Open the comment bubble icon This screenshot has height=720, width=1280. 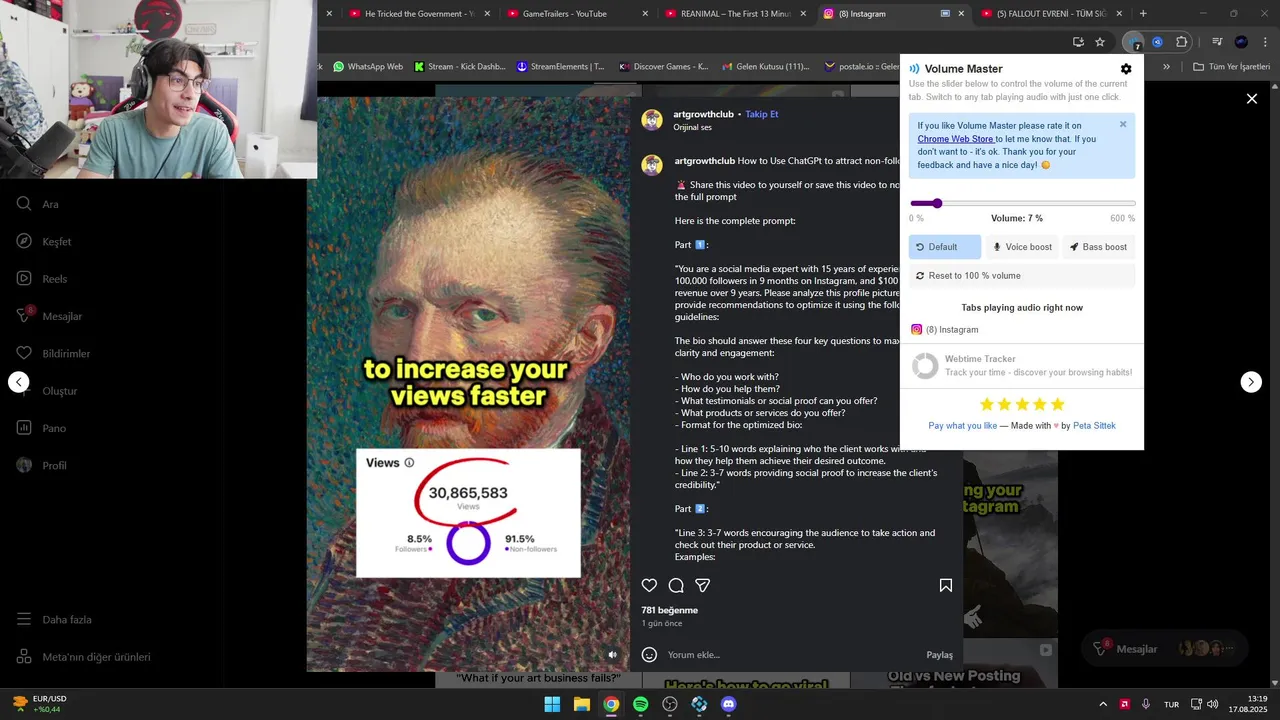tap(676, 586)
